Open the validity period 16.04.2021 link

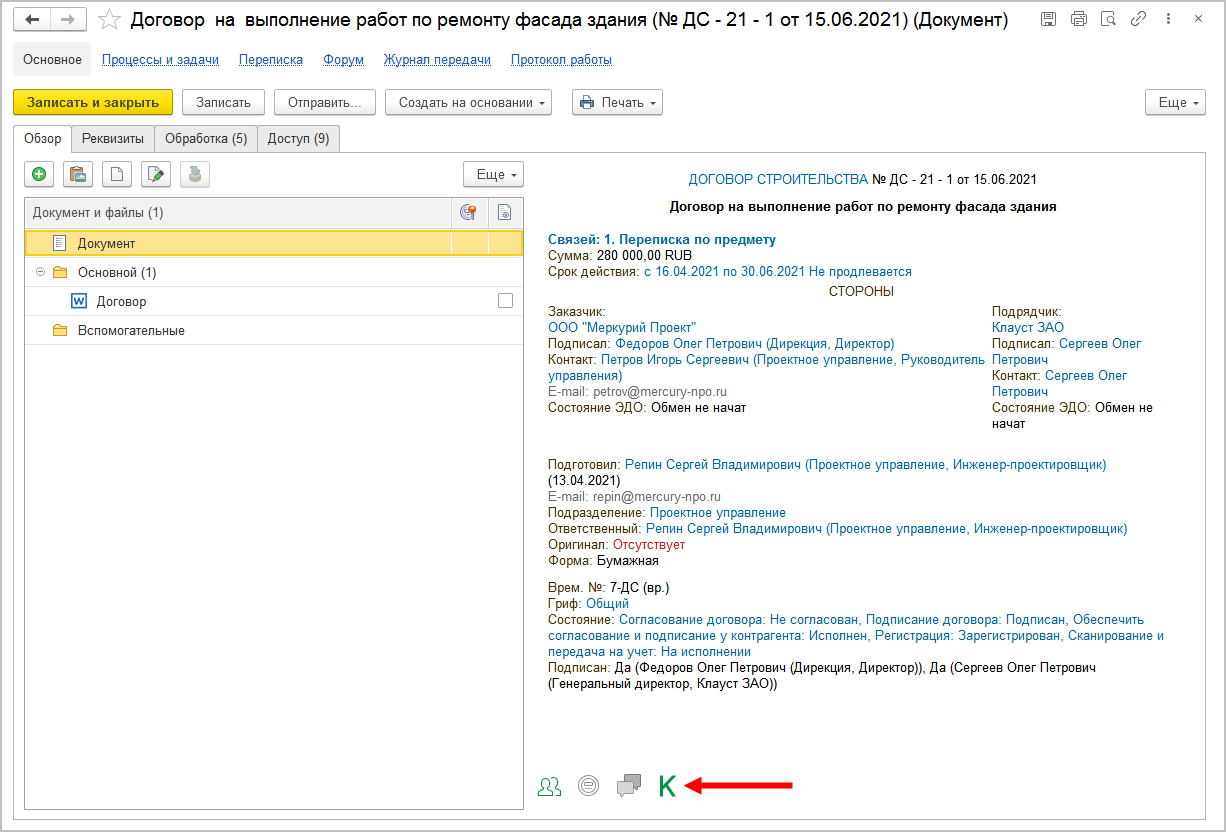point(777,271)
